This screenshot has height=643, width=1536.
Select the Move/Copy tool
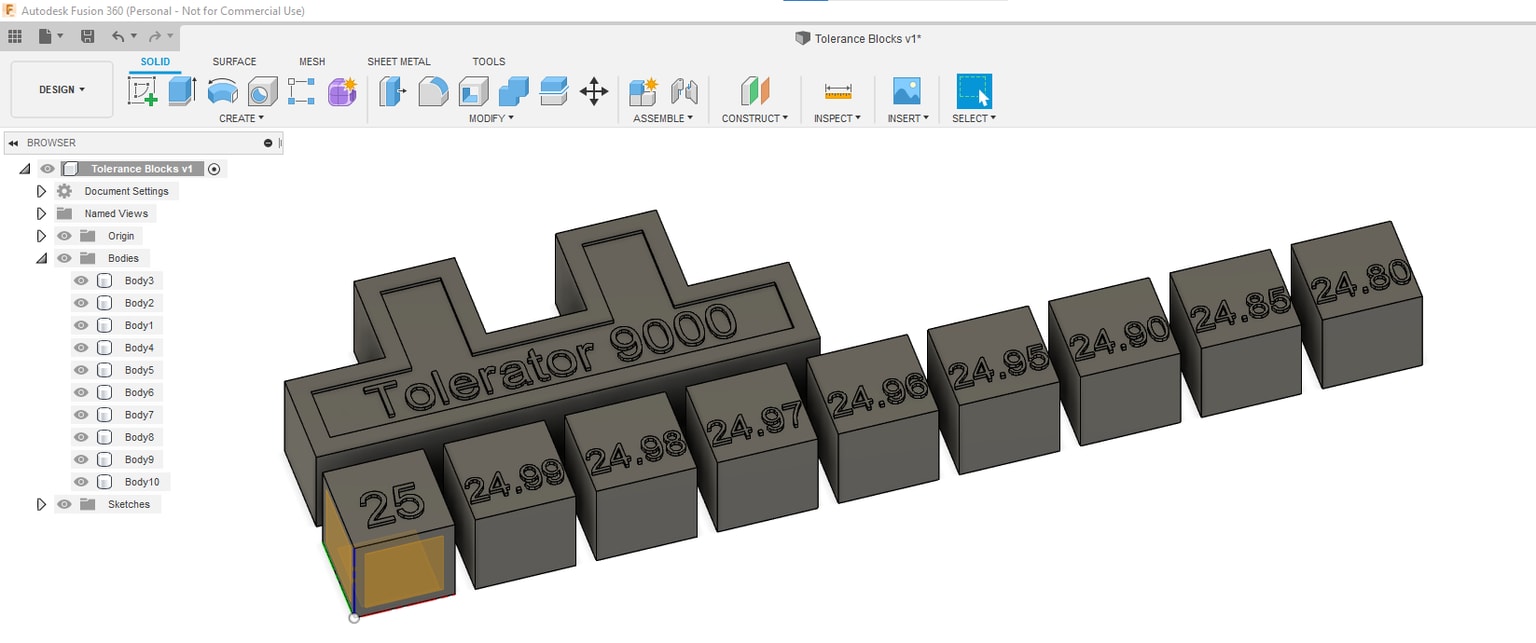pos(594,92)
